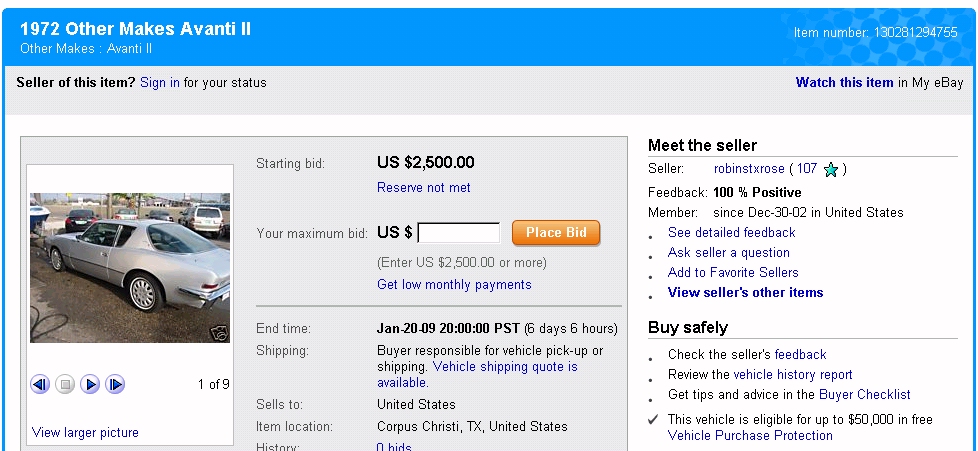
Task: Advance to the next photo
Action: tap(115, 384)
